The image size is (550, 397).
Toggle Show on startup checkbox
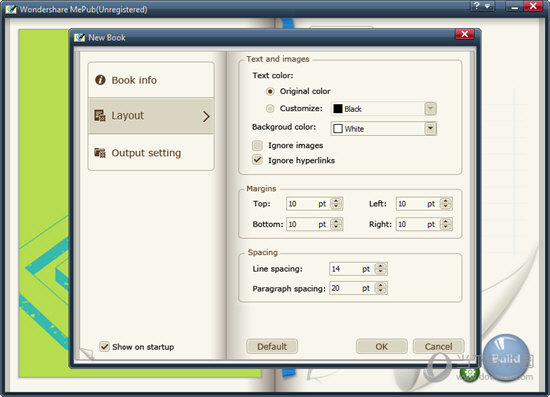point(104,346)
